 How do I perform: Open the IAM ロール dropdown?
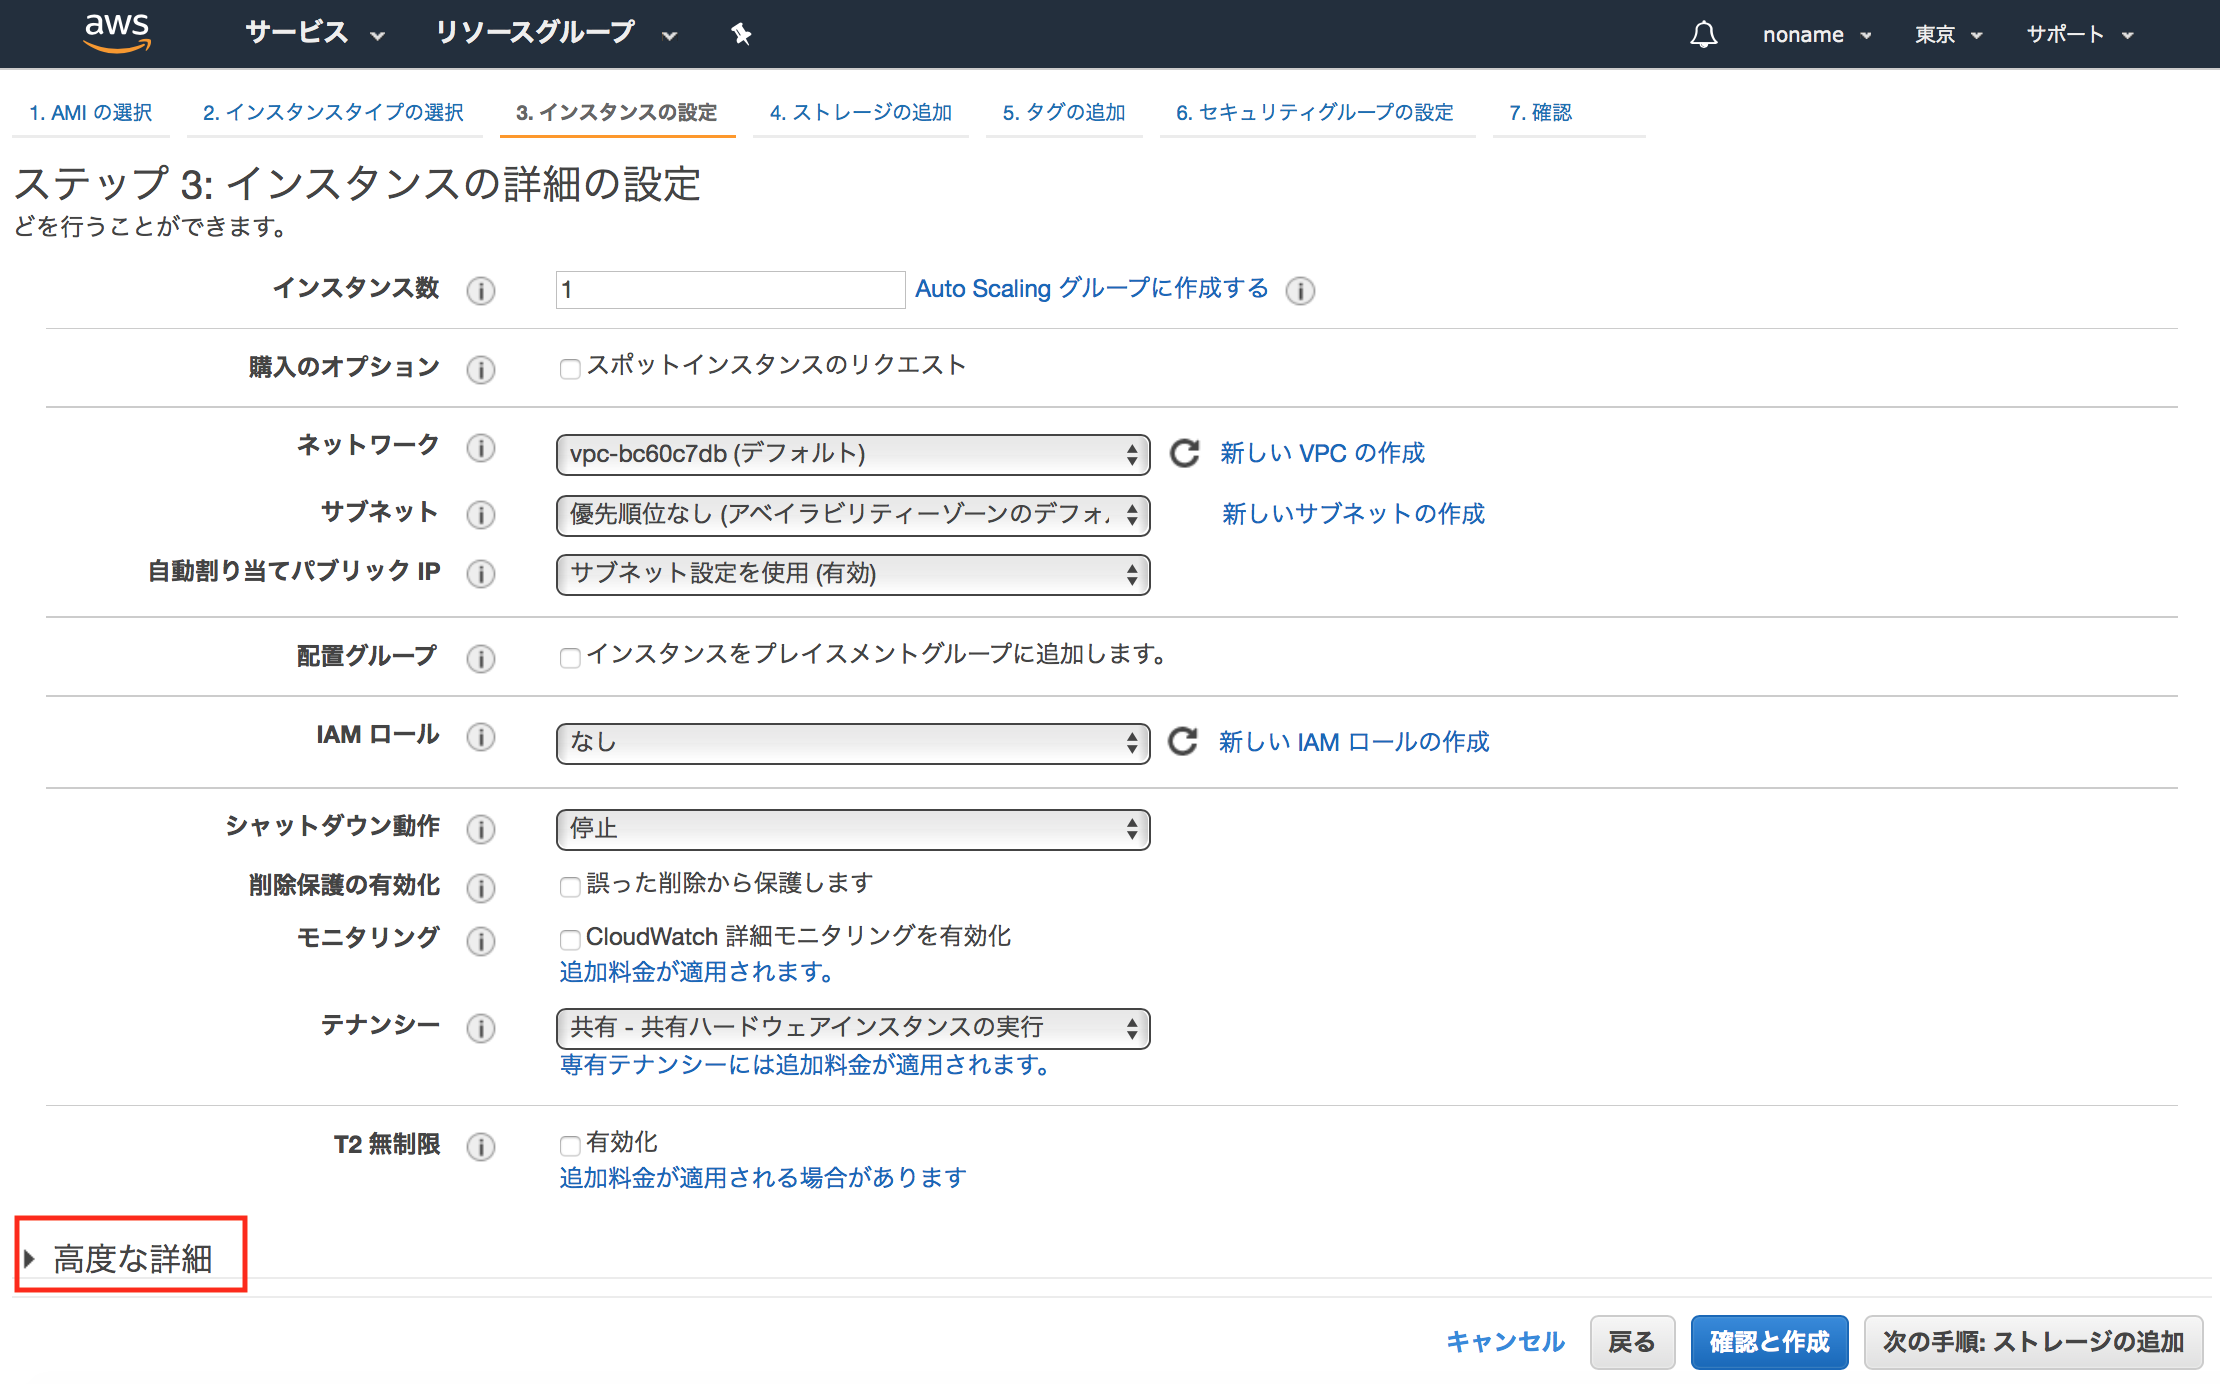853,743
